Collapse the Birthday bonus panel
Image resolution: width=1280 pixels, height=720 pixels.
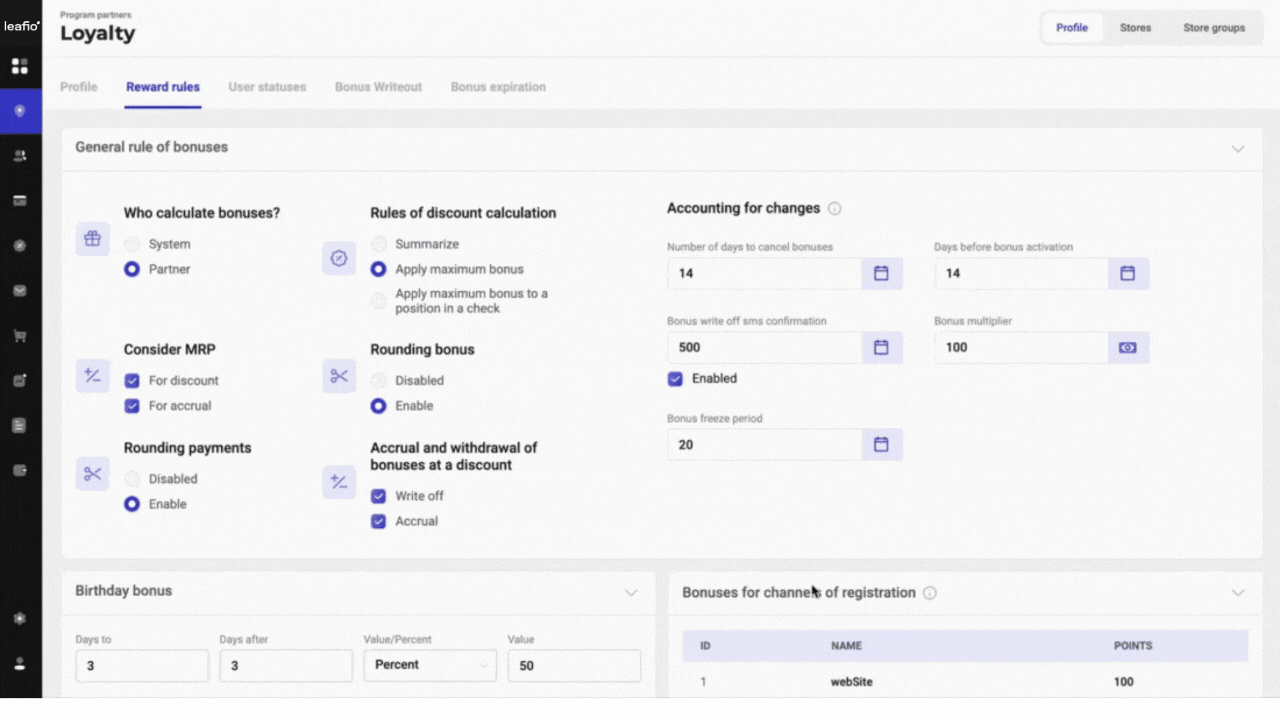pos(631,592)
